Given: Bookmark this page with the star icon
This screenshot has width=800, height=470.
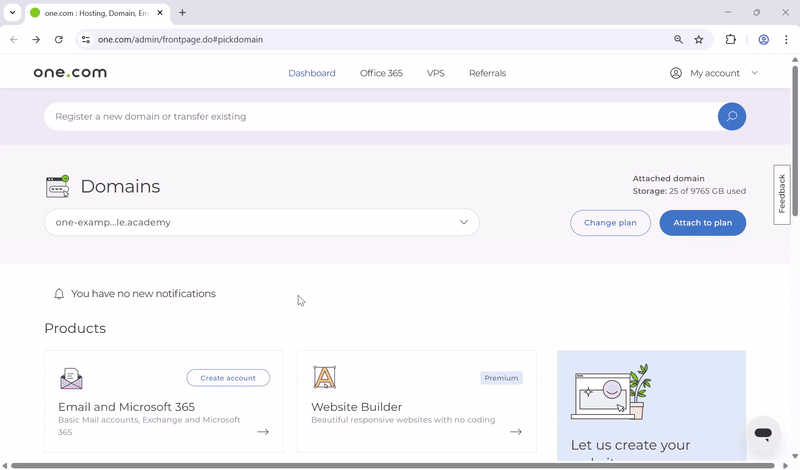Looking at the screenshot, I should tap(699, 39).
